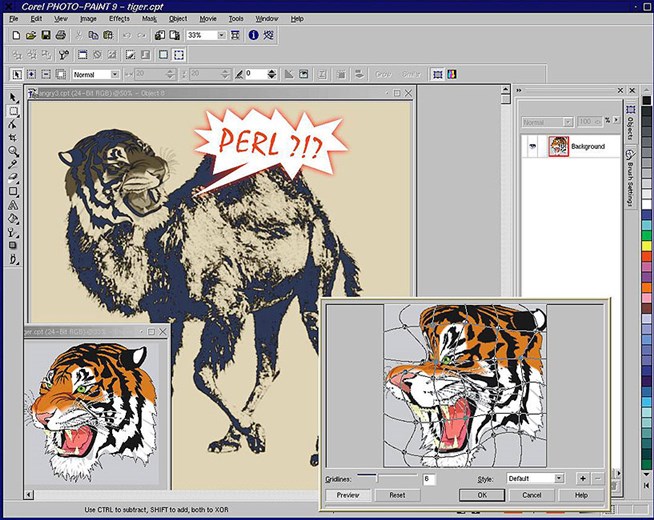Image resolution: width=654 pixels, height=520 pixels.
Task: Click the Save disk icon
Action: (x=46, y=35)
